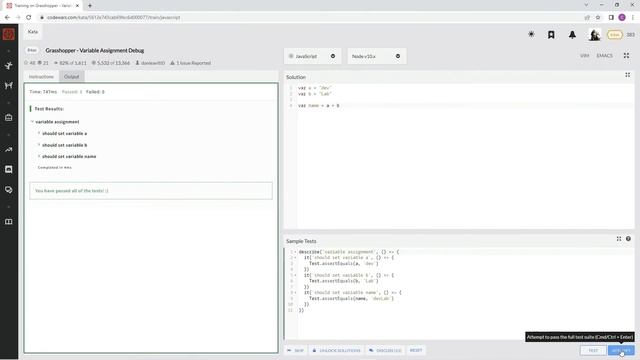The image size is (640, 360).
Task: Click the TEST button
Action: 593,350
